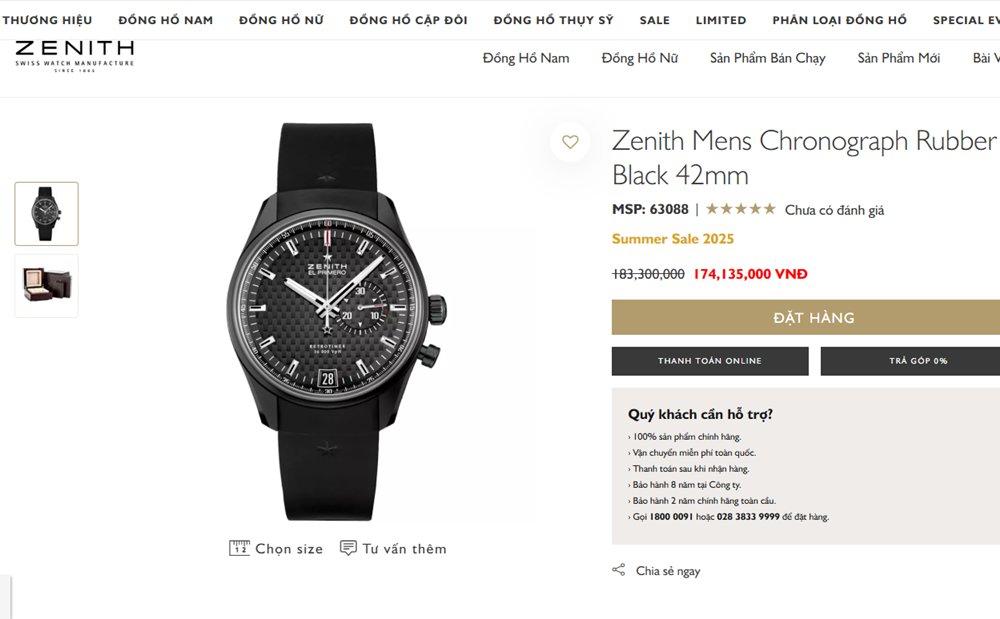Image resolution: width=1000 pixels, height=619 pixels.
Task: Go to Sản Phẩm Mới link
Action: coord(898,58)
